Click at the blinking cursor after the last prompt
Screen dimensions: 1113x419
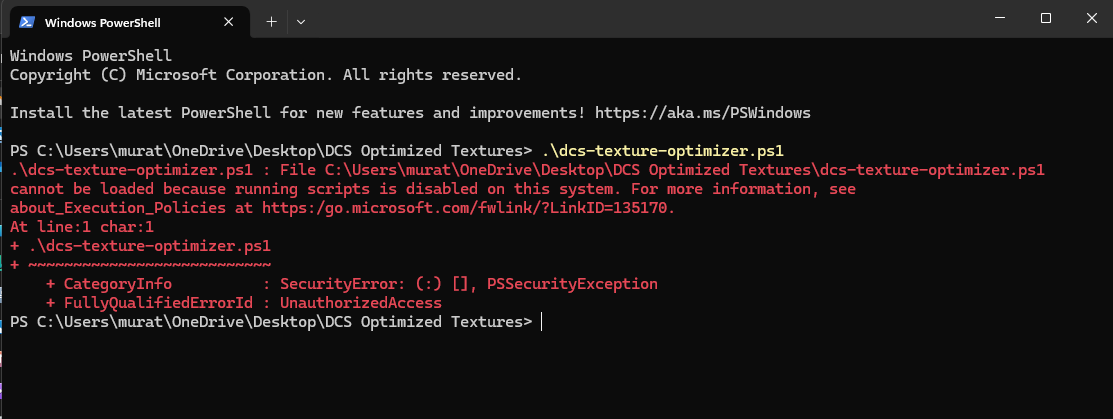tap(542, 322)
